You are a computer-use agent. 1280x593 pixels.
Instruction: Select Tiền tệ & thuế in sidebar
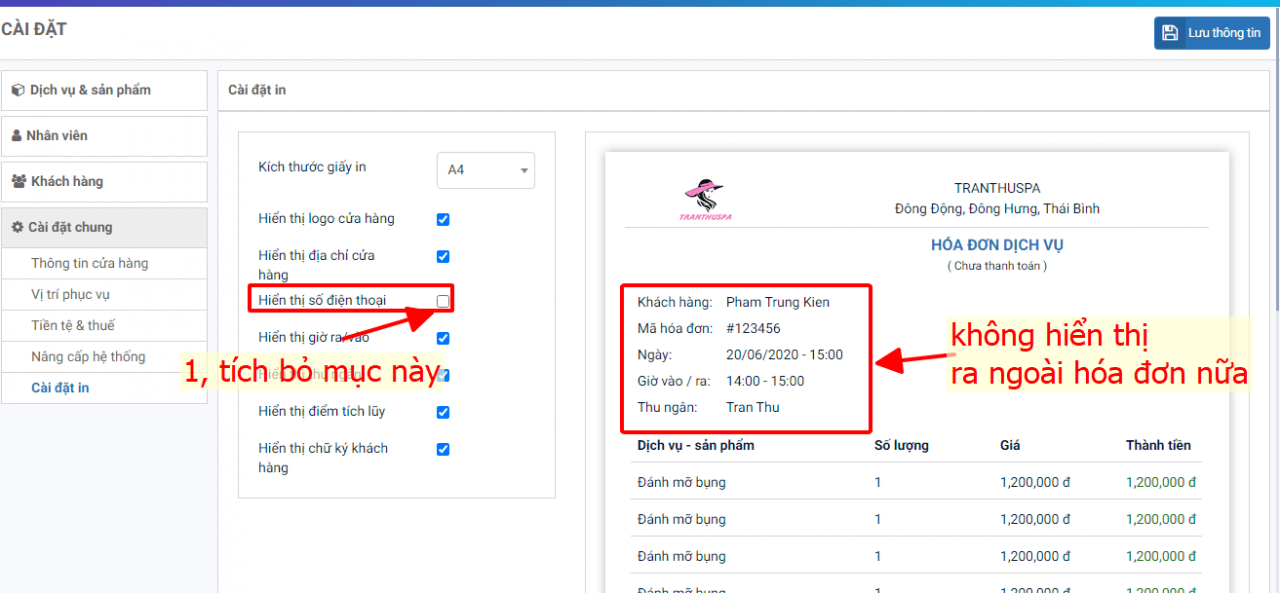(x=73, y=325)
